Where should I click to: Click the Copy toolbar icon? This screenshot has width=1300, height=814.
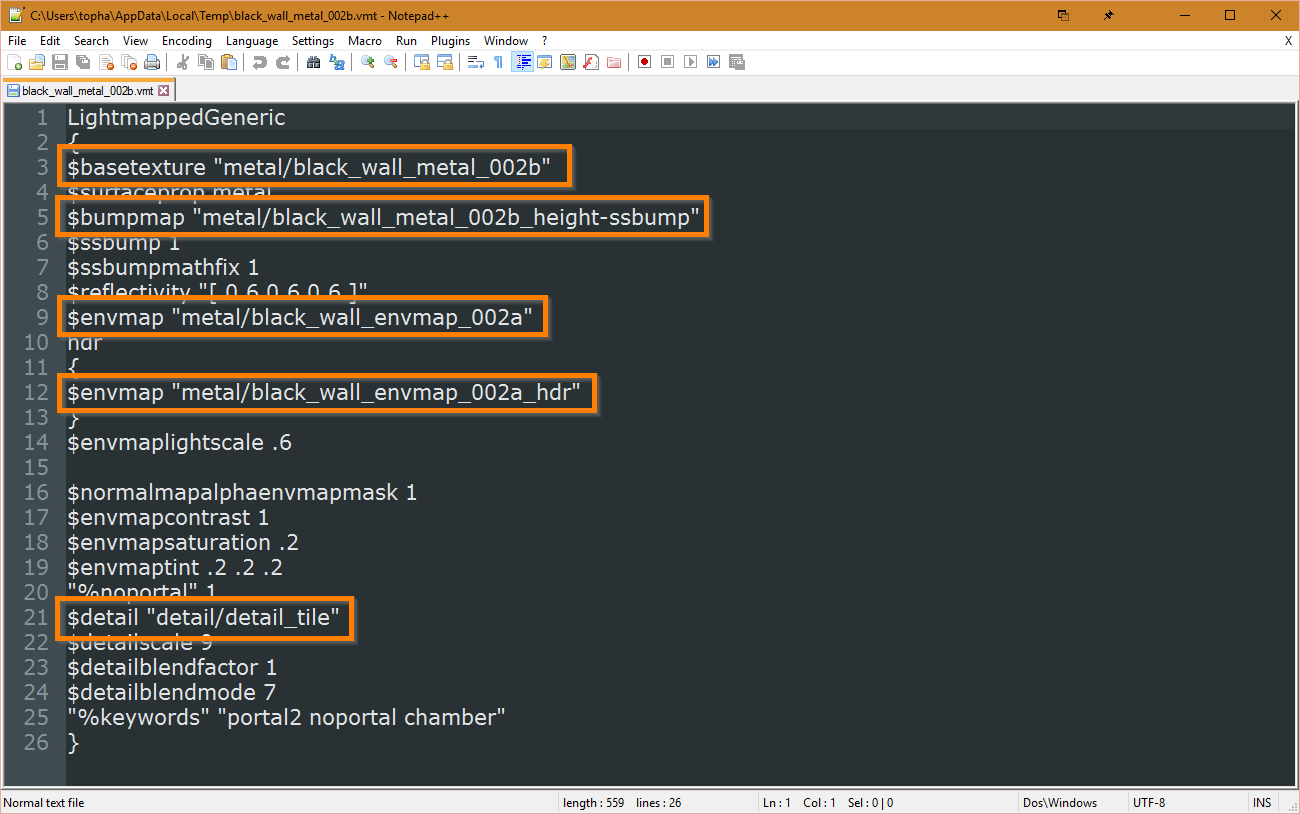(x=206, y=62)
